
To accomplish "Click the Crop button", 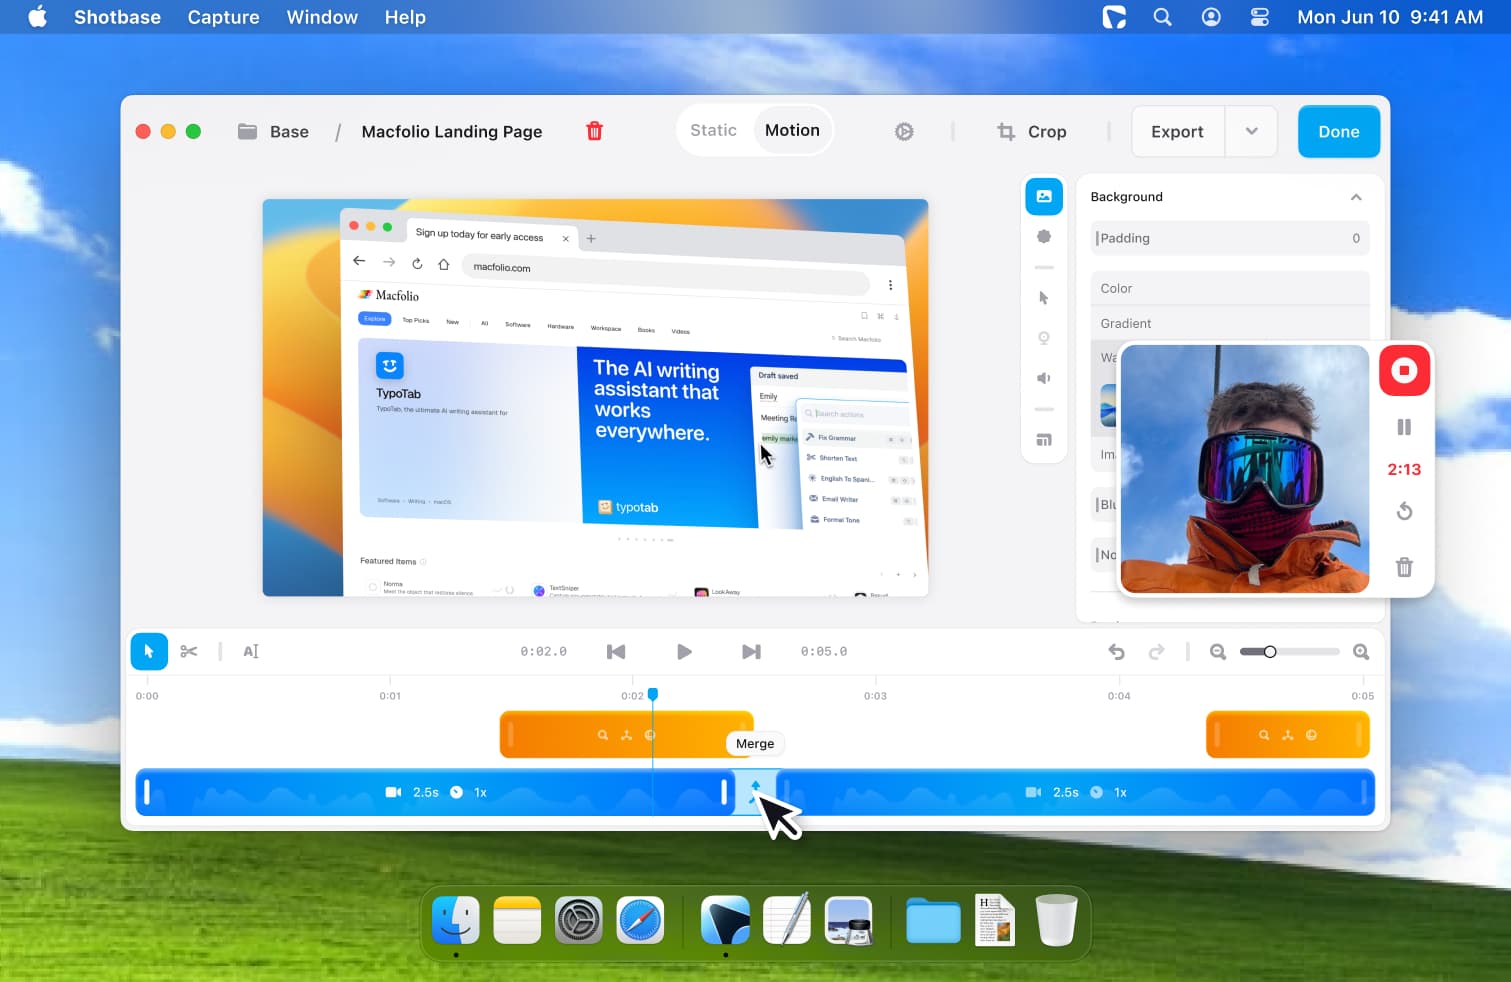I will point(1032,132).
